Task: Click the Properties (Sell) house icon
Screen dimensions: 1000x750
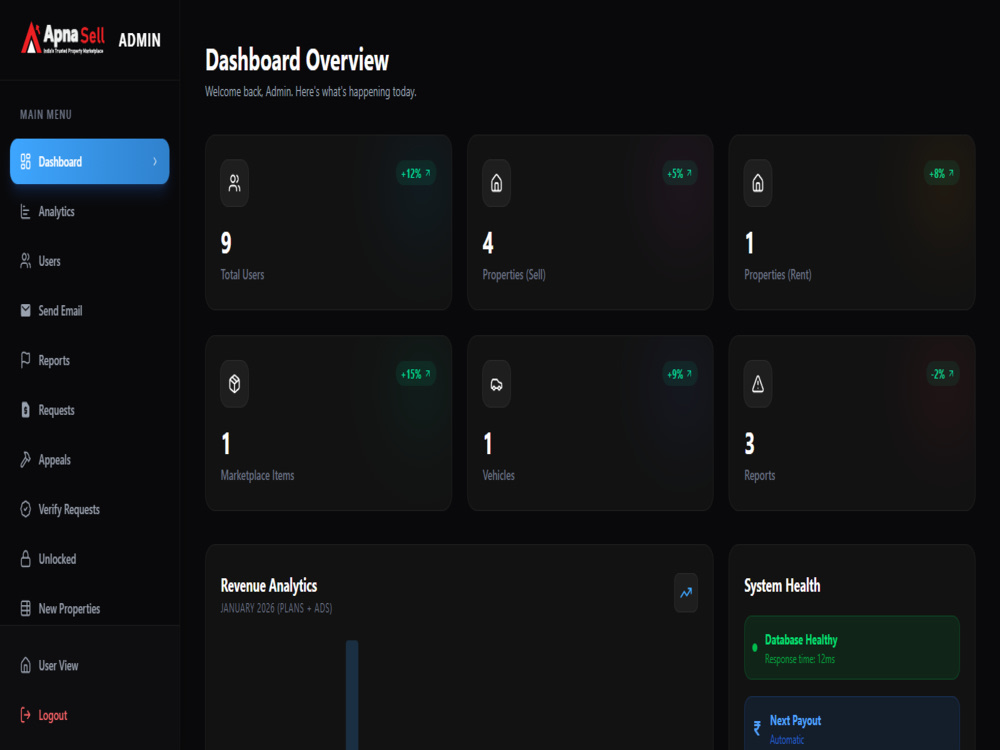Action: (x=496, y=184)
